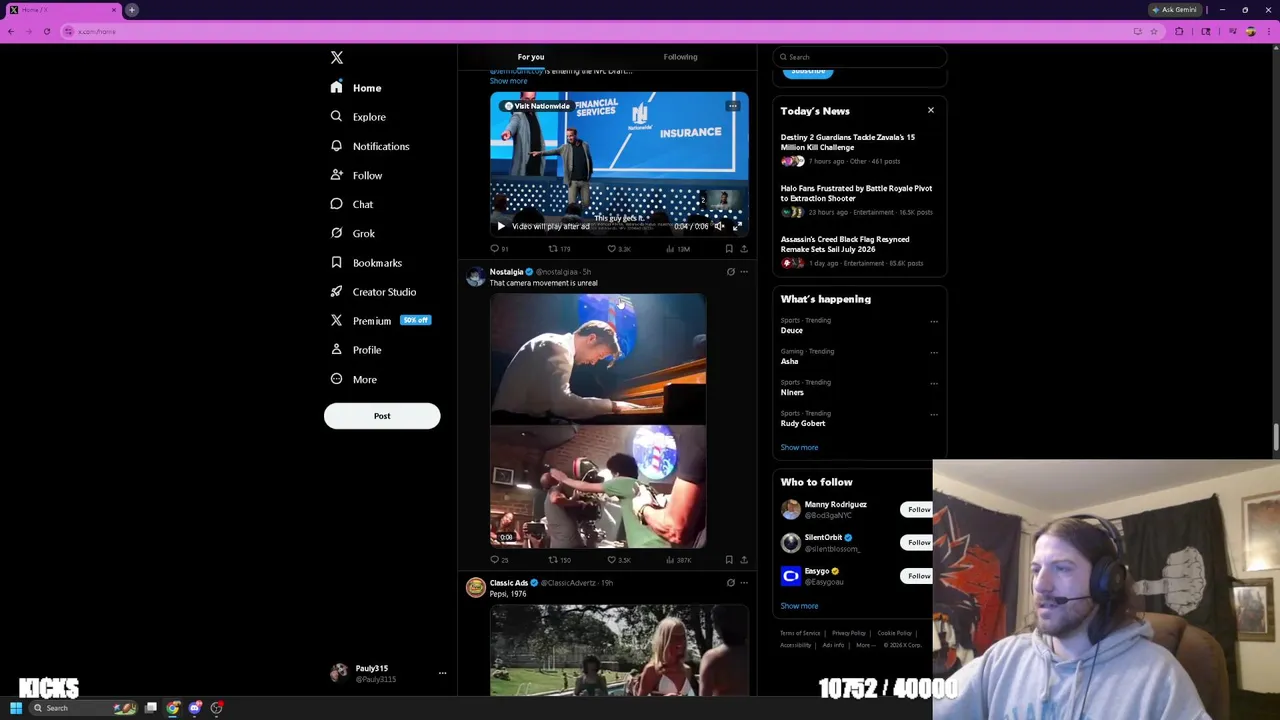View analytics for the 12M views post
The height and width of the screenshot is (720, 1280).
tap(678, 249)
